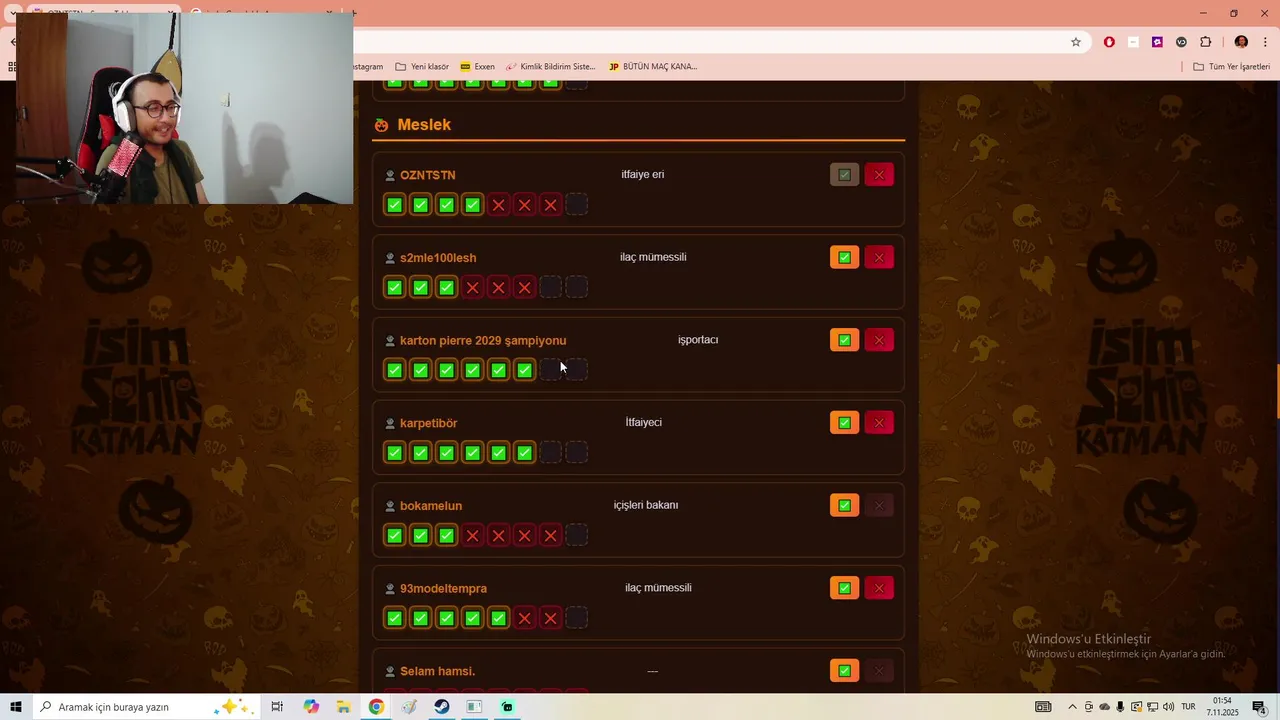Image resolution: width=1280 pixels, height=720 pixels.
Task: Click the webcam overlay thumbnail
Action: (185, 108)
